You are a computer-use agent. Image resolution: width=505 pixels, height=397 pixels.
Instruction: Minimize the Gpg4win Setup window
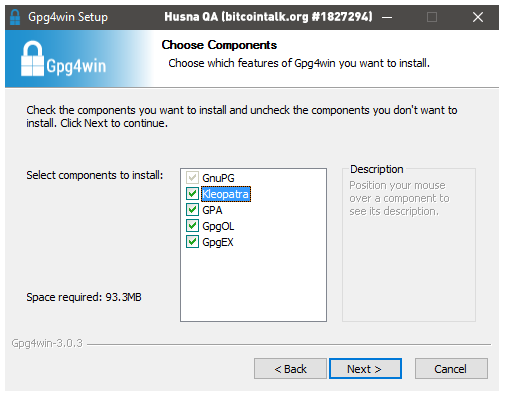pos(387,17)
